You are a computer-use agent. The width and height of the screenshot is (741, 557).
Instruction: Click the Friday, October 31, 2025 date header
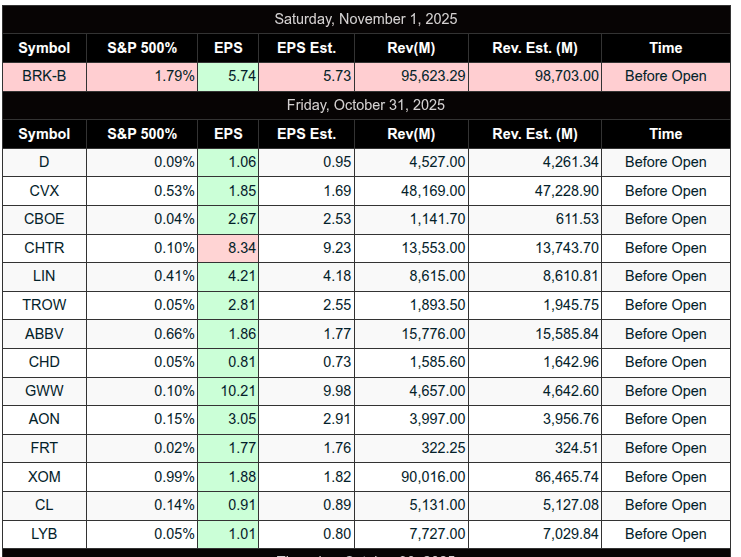[366, 105]
